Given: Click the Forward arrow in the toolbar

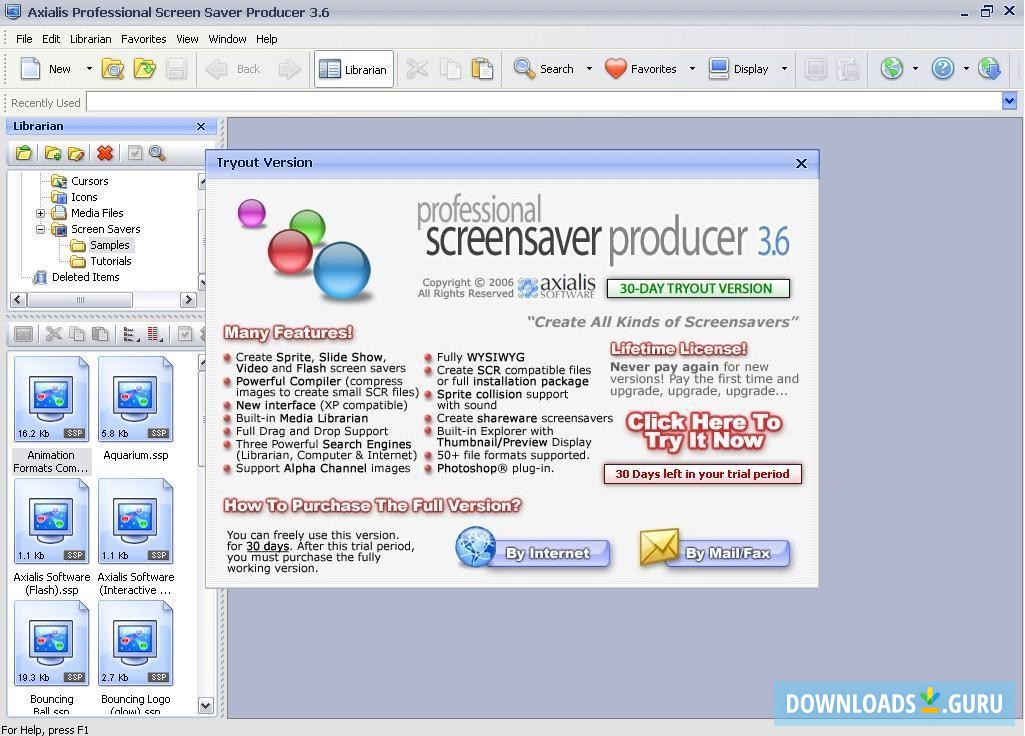Looking at the screenshot, I should click(x=289, y=69).
